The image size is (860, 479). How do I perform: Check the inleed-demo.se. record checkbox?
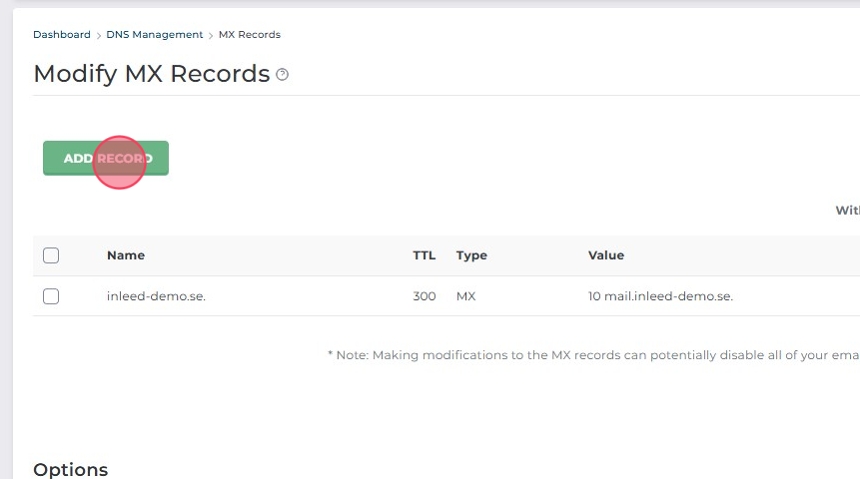(x=51, y=296)
